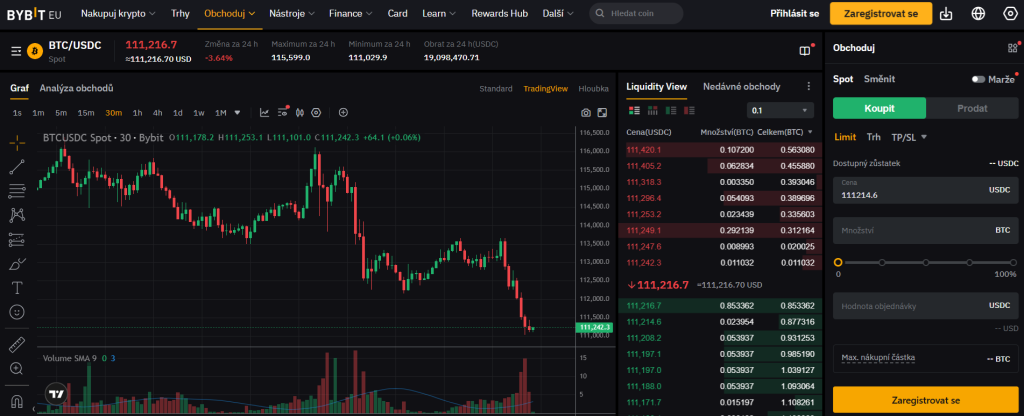Expand the Nakupuj krypto menu
1024x416 pixels.
coord(118,13)
